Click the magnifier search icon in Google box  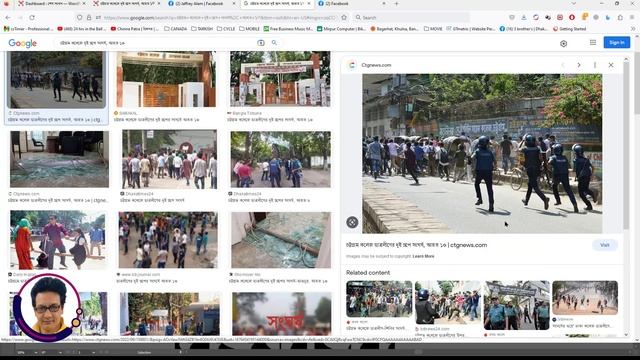point(274,42)
